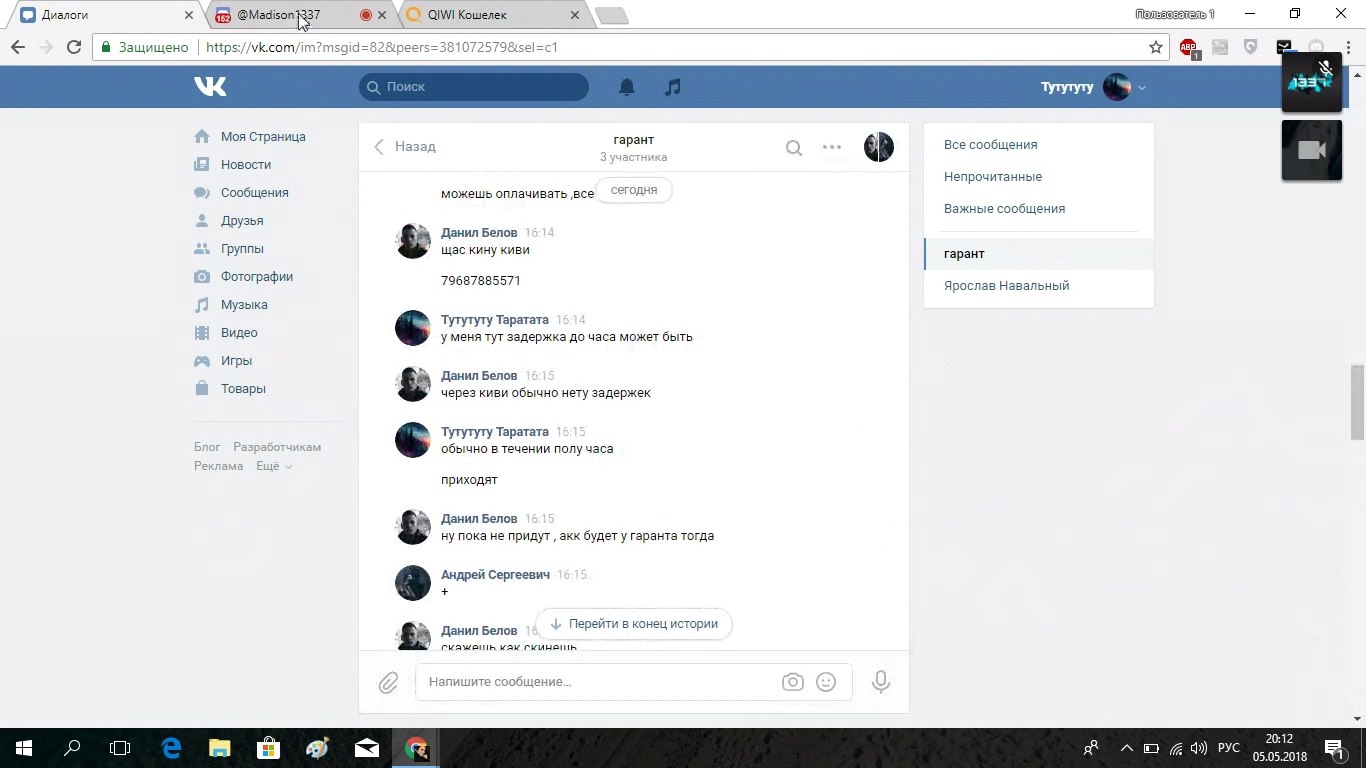Image resolution: width=1366 pixels, height=768 pixels.
Task: Open the emoji smiley picker
Action: tap(826, 682)
